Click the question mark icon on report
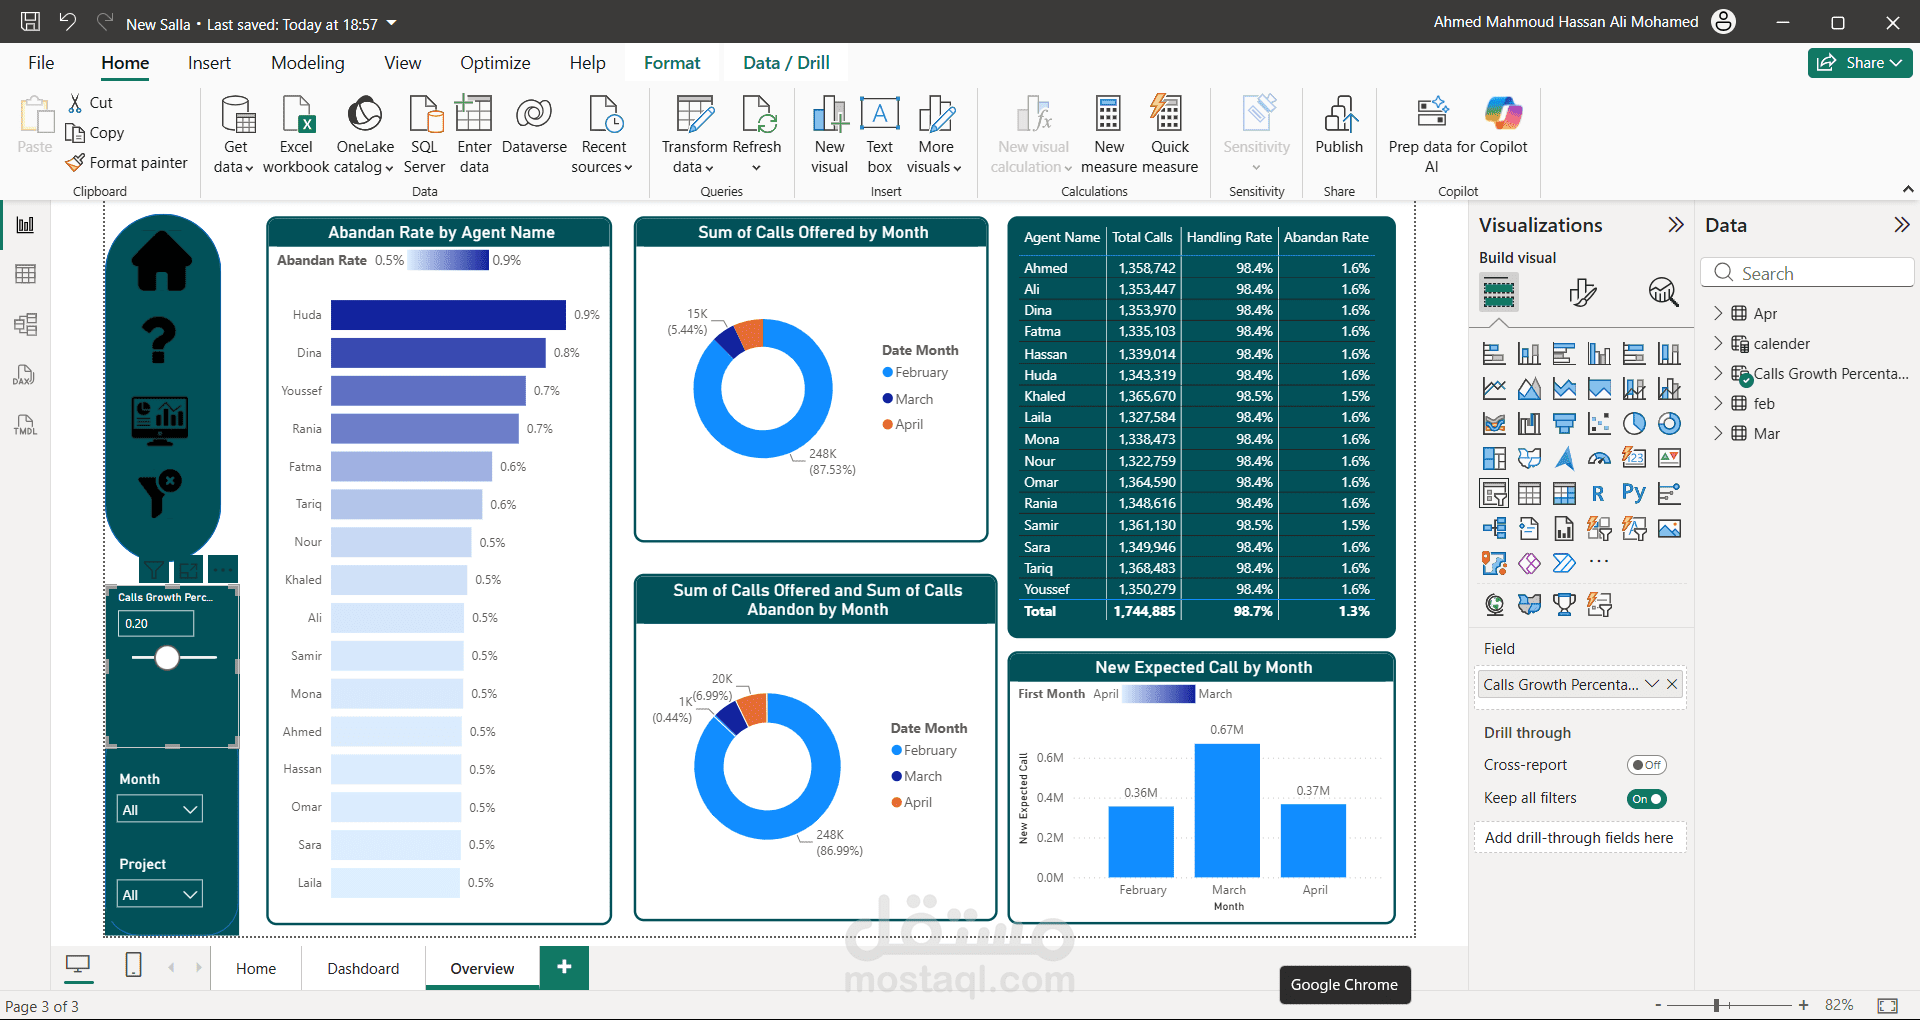 tap(160, 341)
